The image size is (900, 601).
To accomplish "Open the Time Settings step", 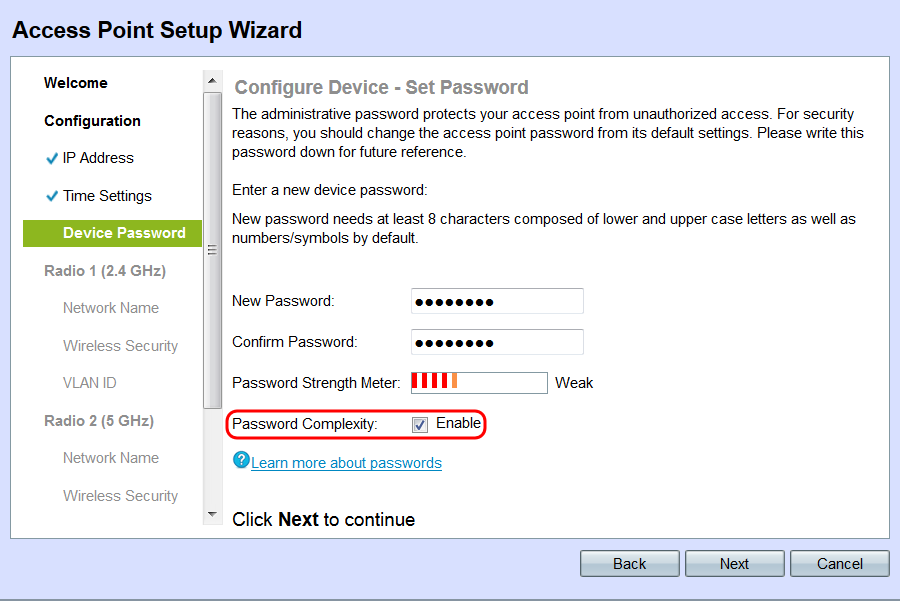I will pos(107,196).
